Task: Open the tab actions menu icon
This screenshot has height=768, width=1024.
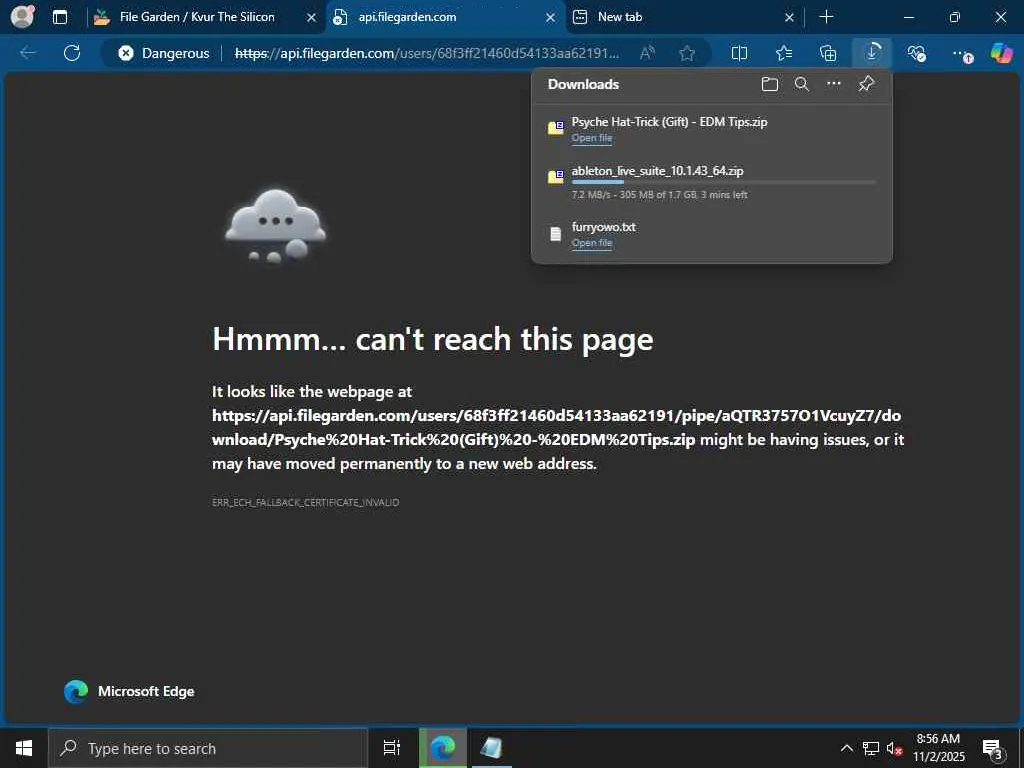Action: [x=60, y=17]
